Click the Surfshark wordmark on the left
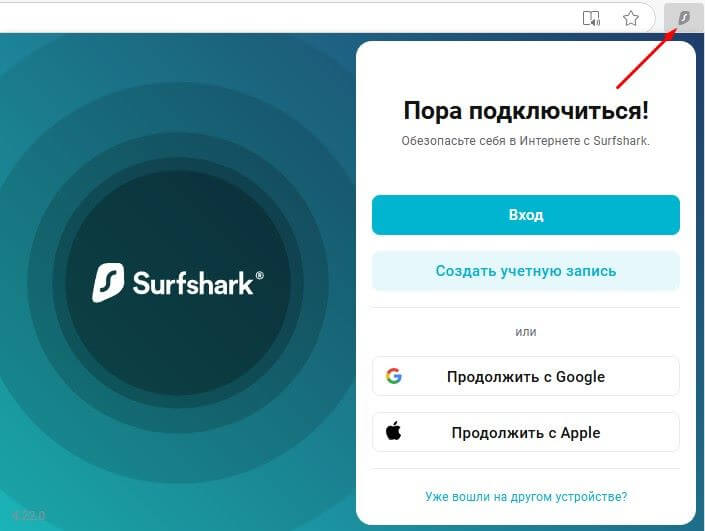 point(193,283)
